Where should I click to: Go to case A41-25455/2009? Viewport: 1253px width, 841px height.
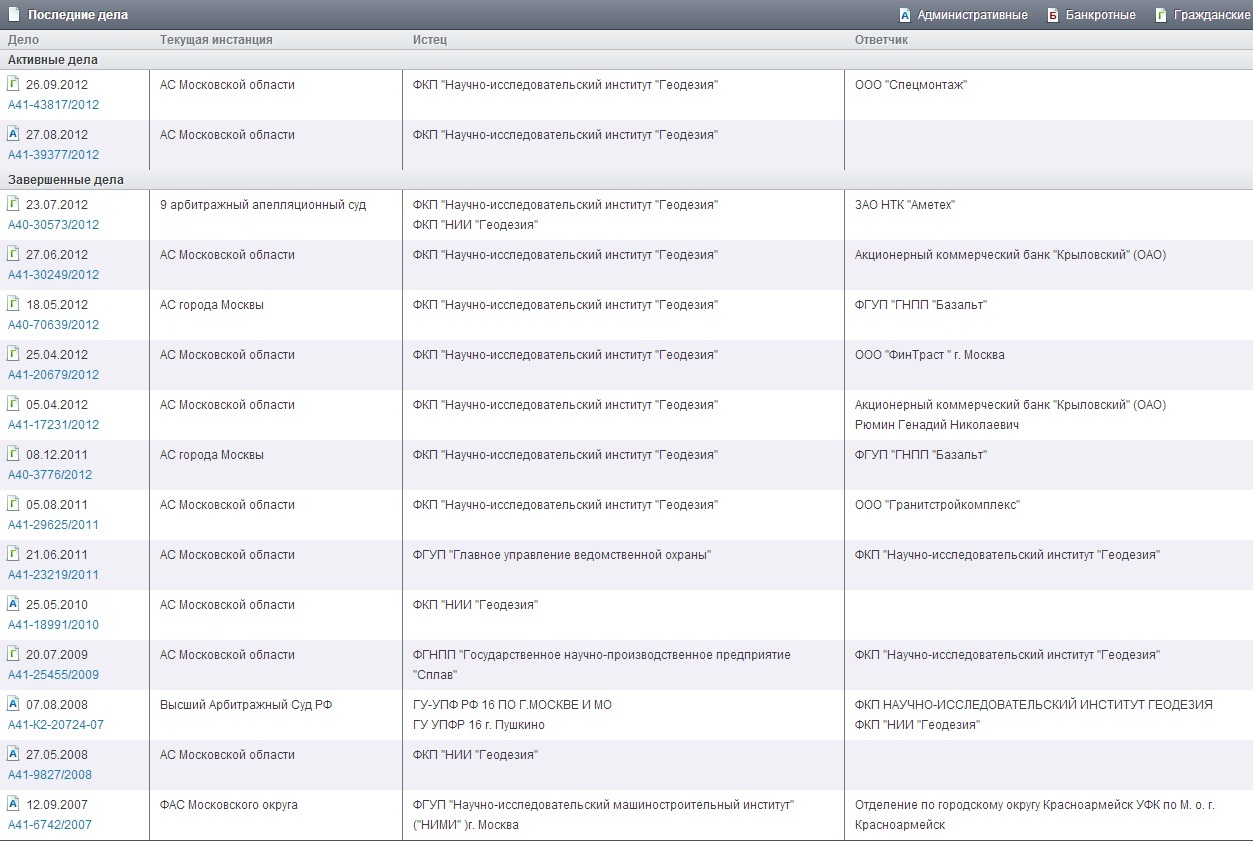tap(54, 675)
